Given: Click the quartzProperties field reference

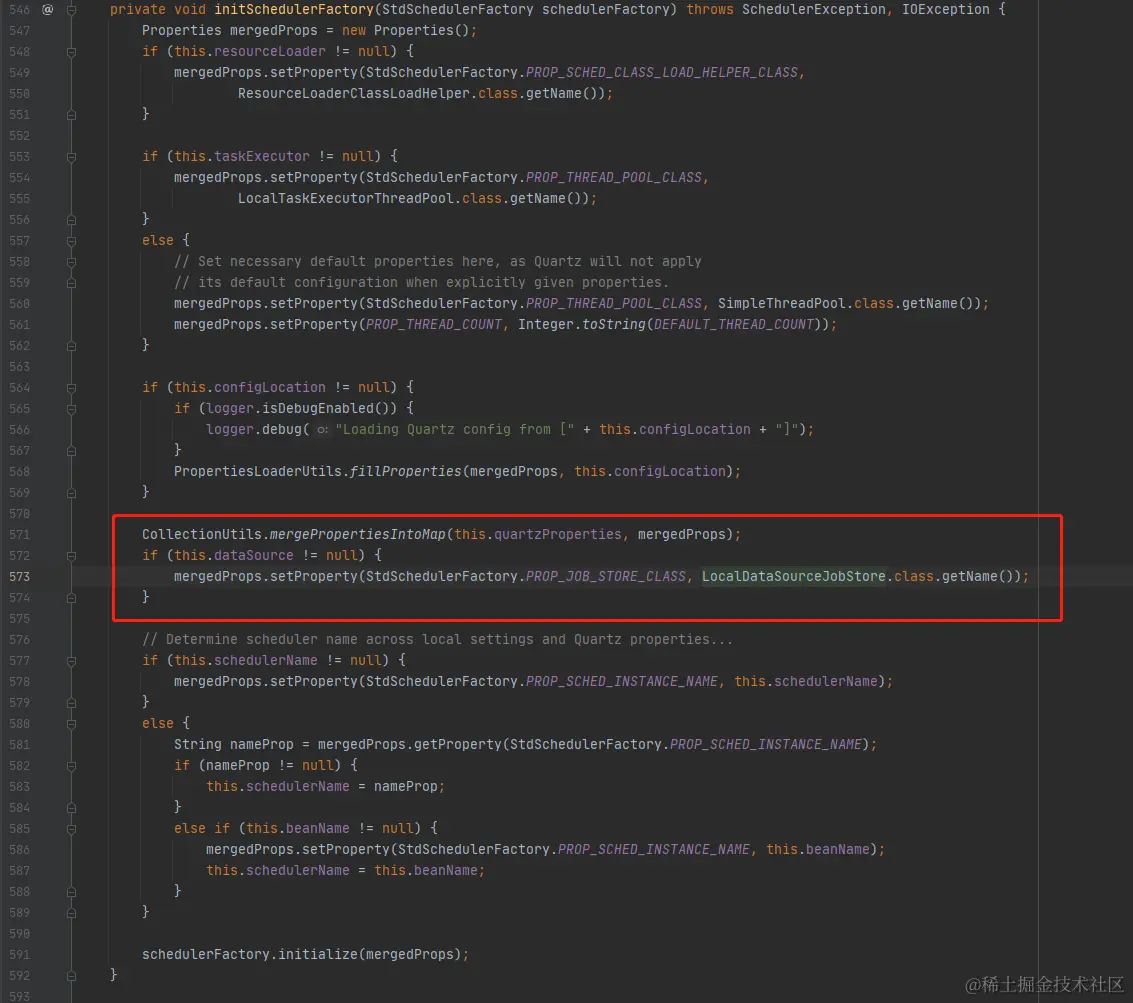Looking at the screenshot, I should [558, 534].
